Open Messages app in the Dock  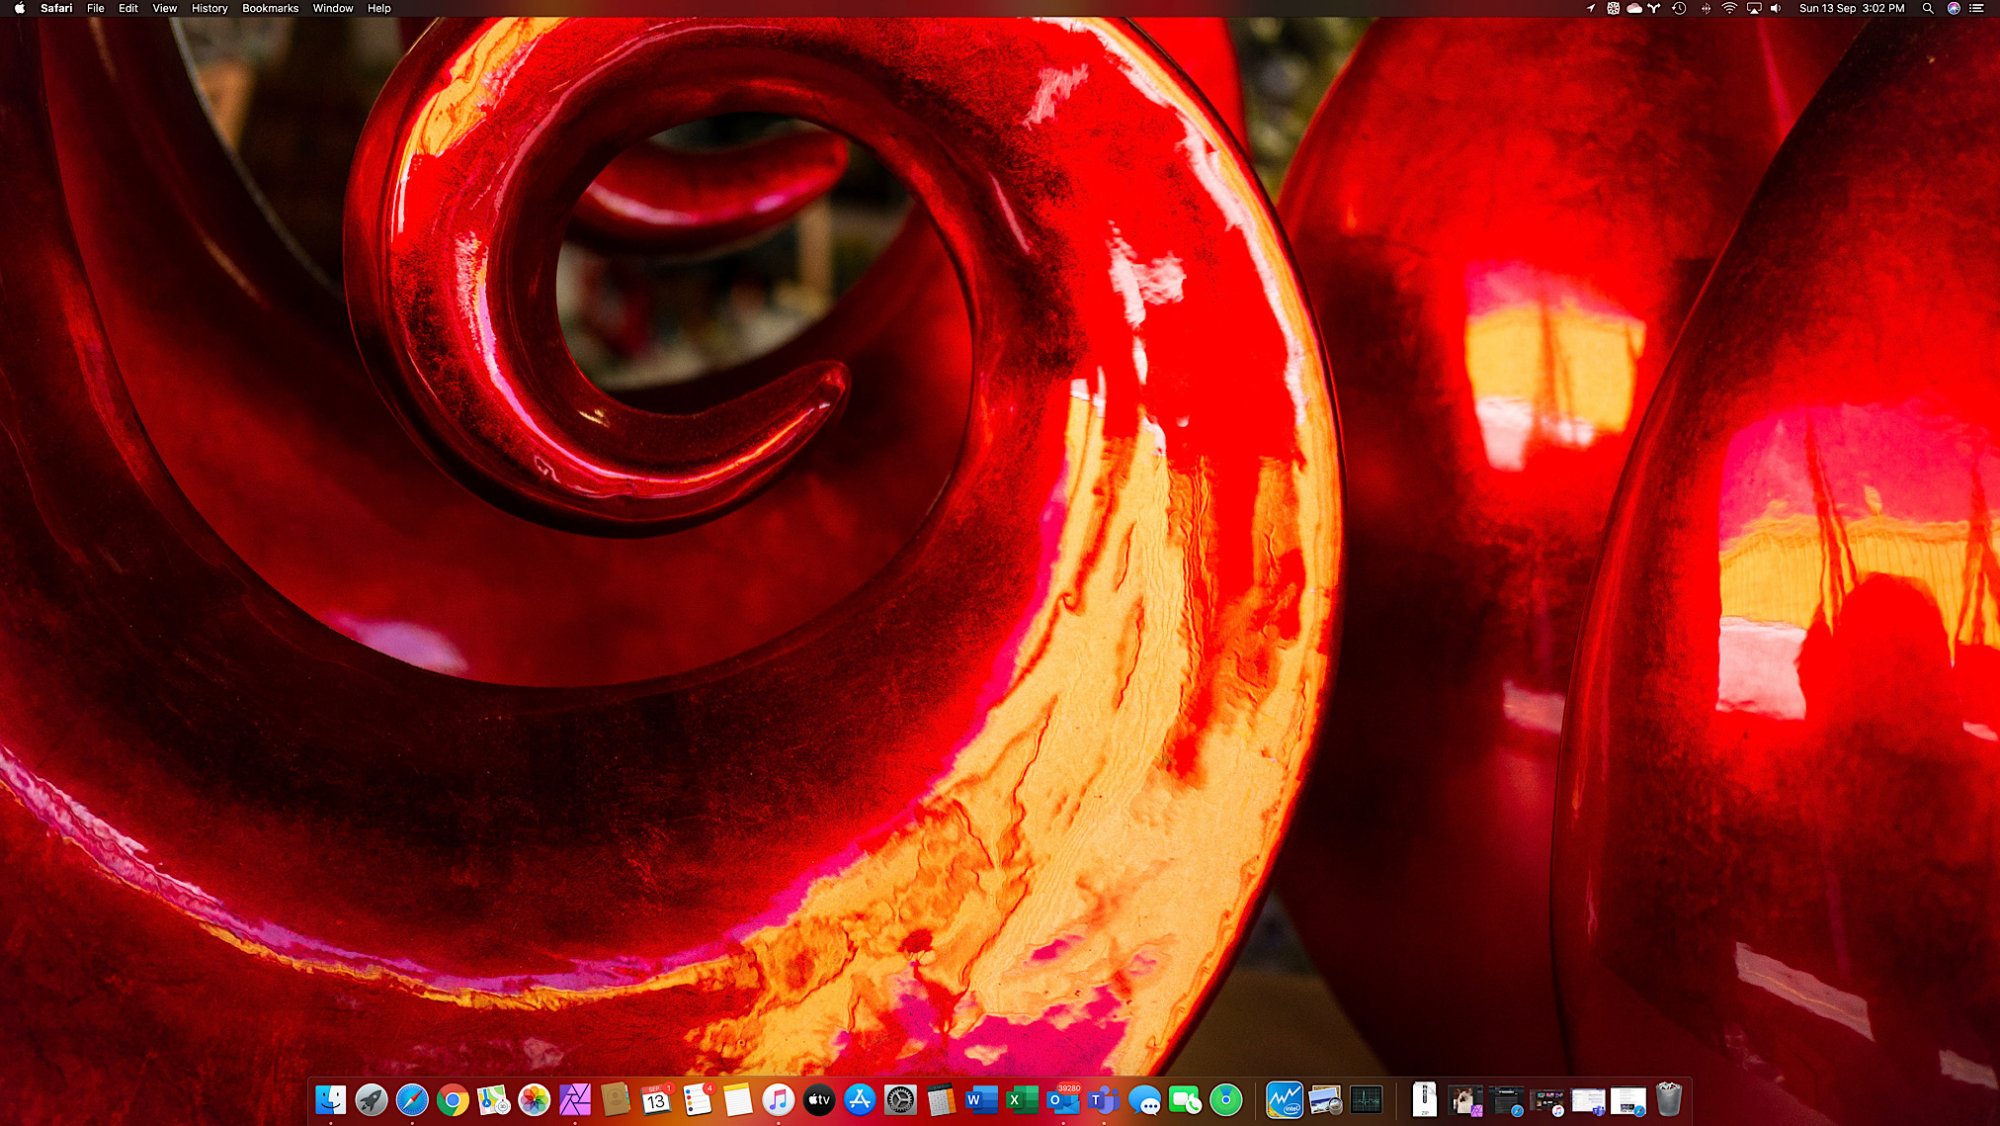[1145, 1100]
